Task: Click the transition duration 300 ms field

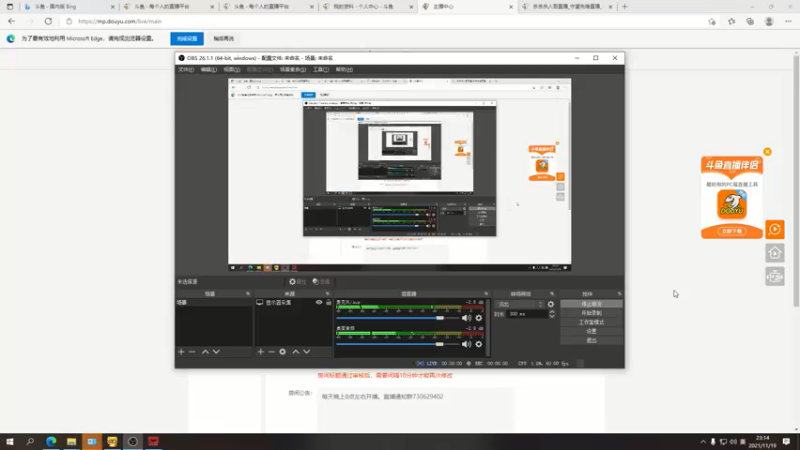Action: (x=527, y=314)
